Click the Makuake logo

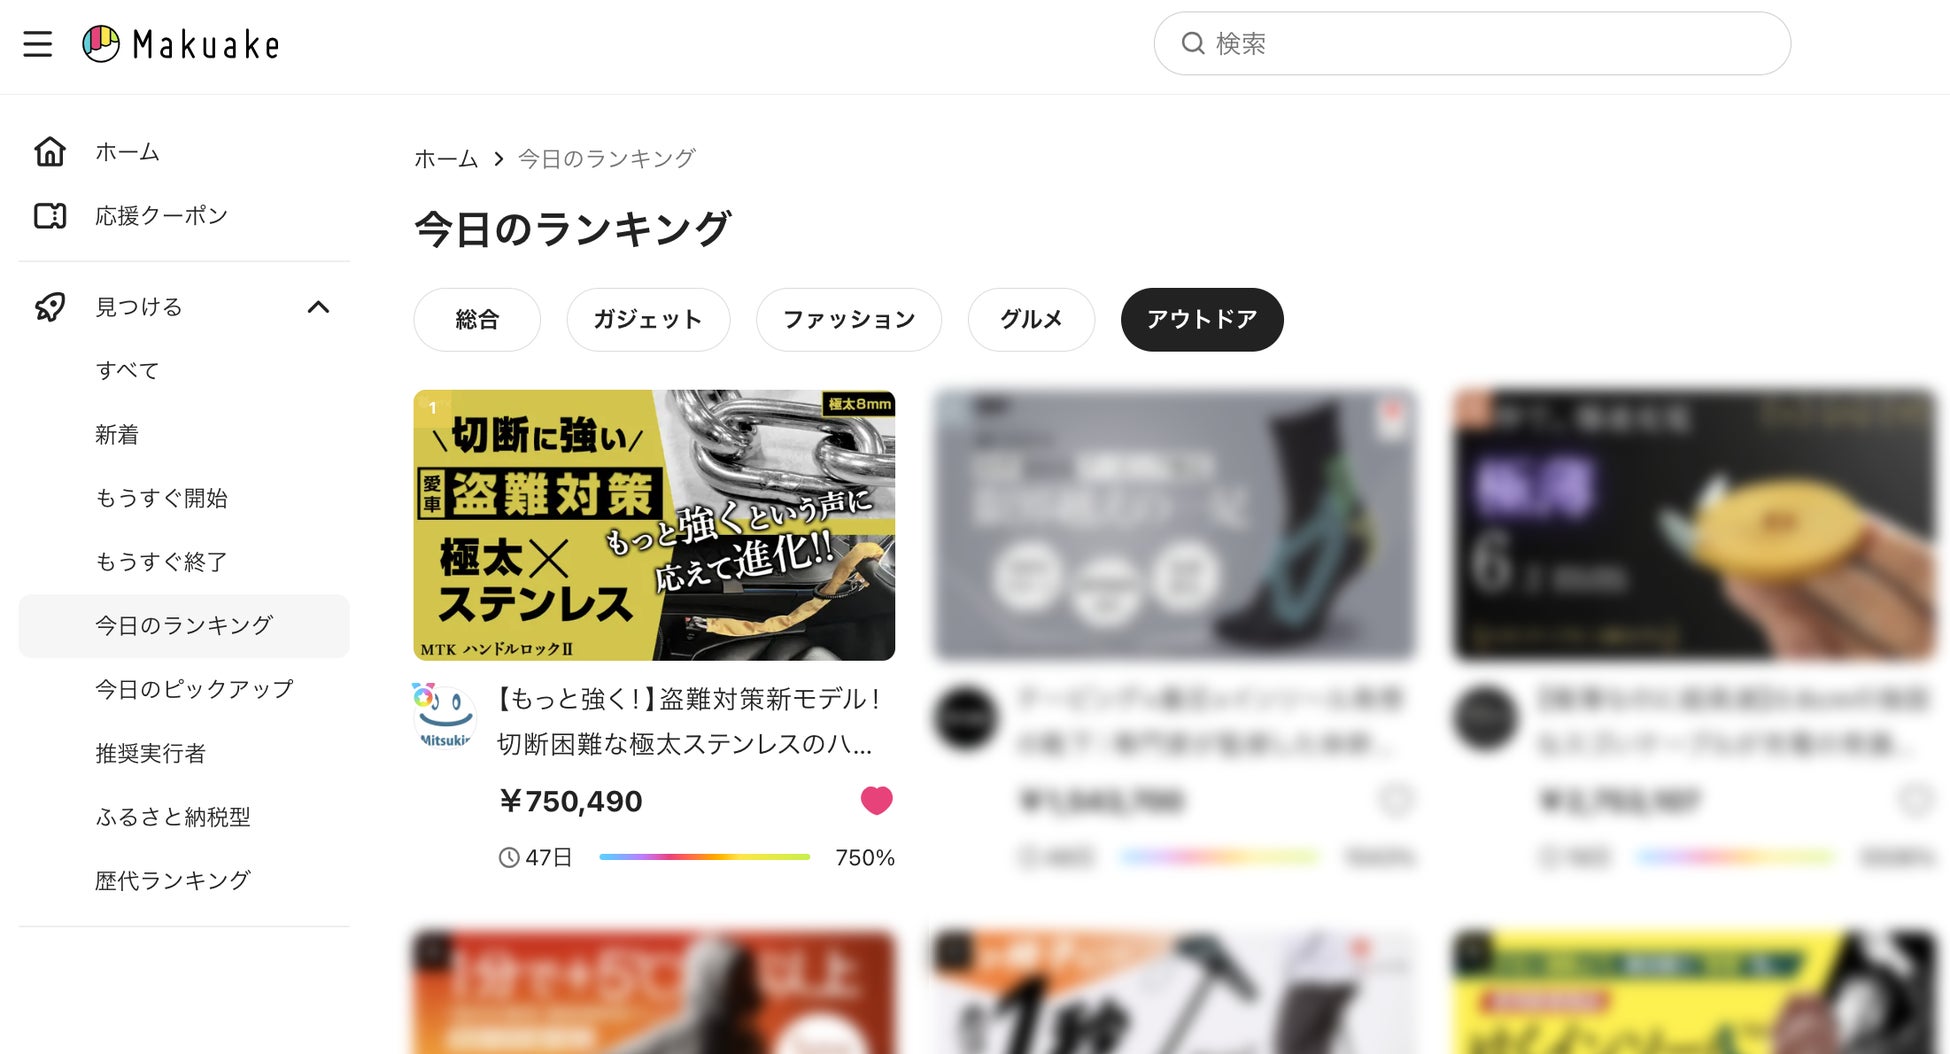pyautogui.click(x=181, y=44)
